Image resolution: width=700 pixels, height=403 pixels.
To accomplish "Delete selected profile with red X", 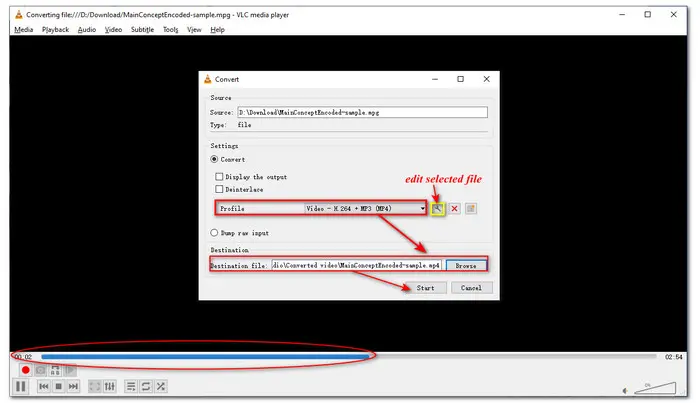I will [454, 208].
